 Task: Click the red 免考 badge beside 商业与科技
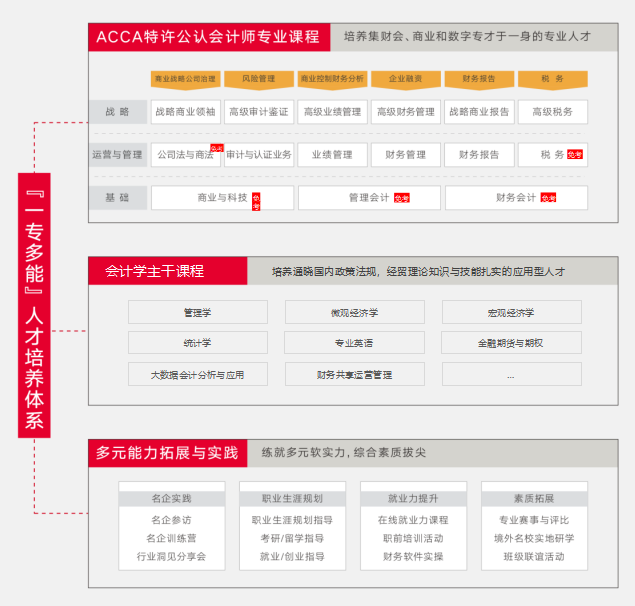click(x=256, y=200)
